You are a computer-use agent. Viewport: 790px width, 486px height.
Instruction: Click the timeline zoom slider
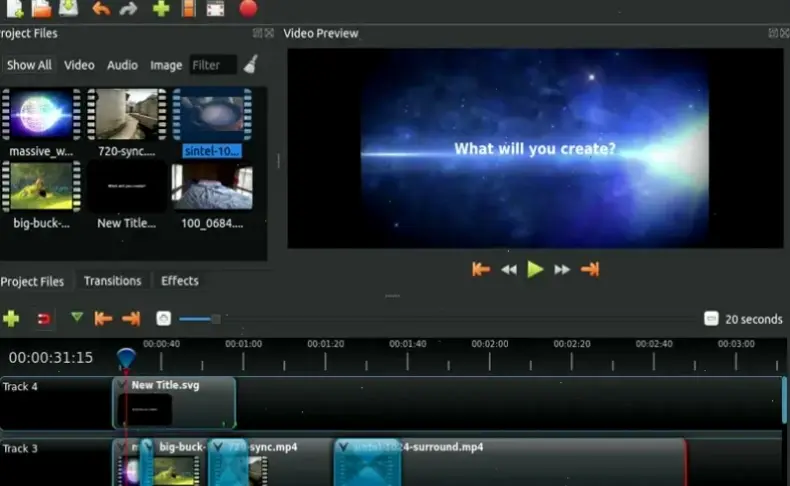(x=198, y=319)
